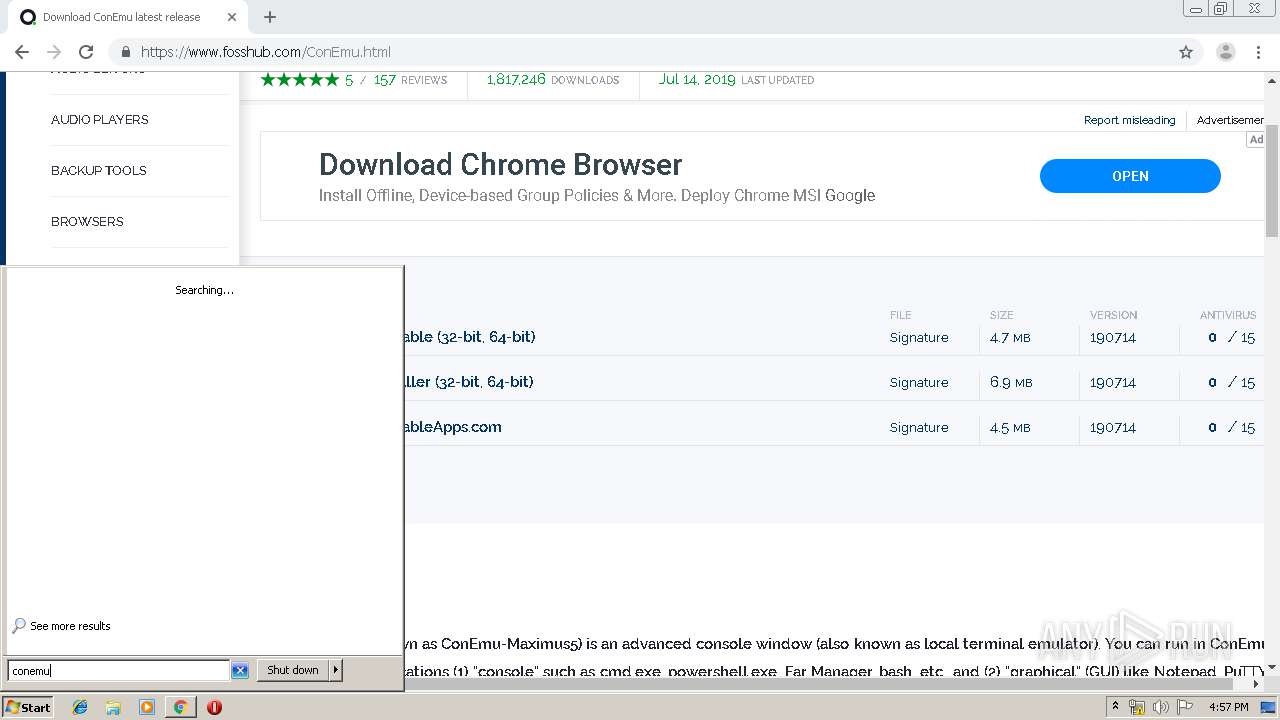This screenshot has height=720, width=1280.
Task: Open the volume tray icon
Action: (1161, 707)
